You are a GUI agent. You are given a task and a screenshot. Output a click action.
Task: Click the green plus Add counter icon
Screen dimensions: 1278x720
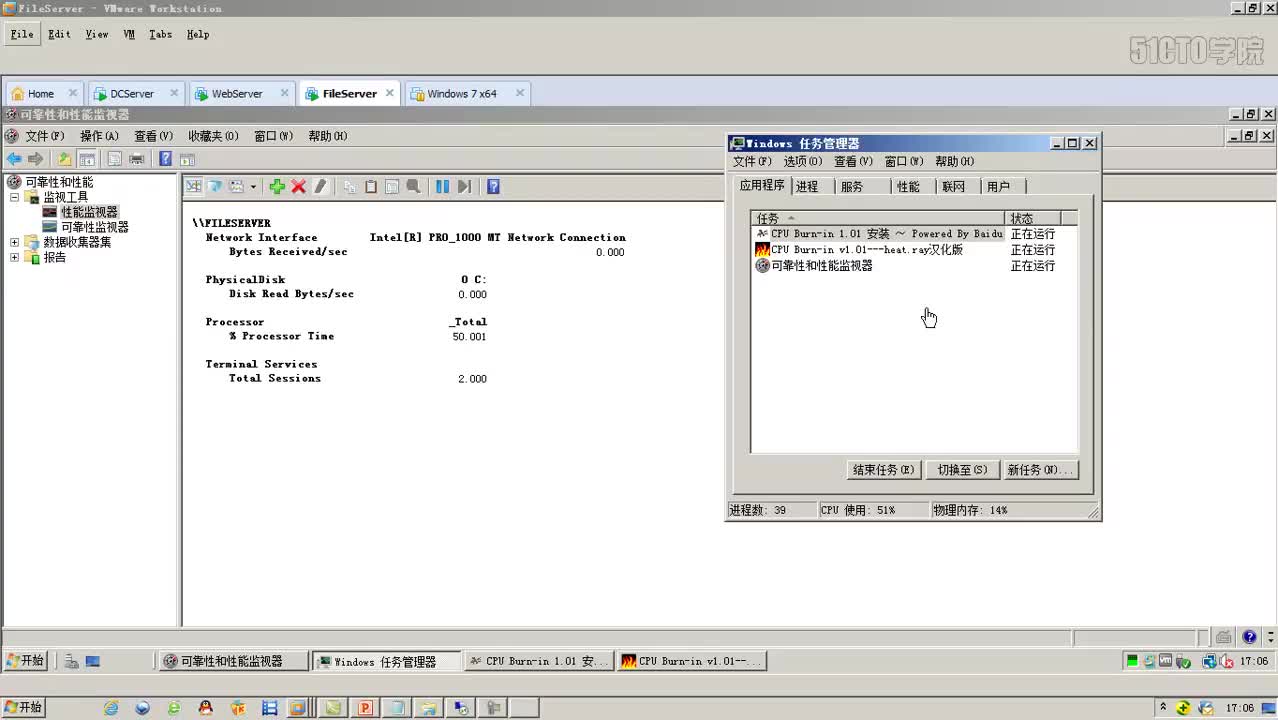(x=277, y=187)
